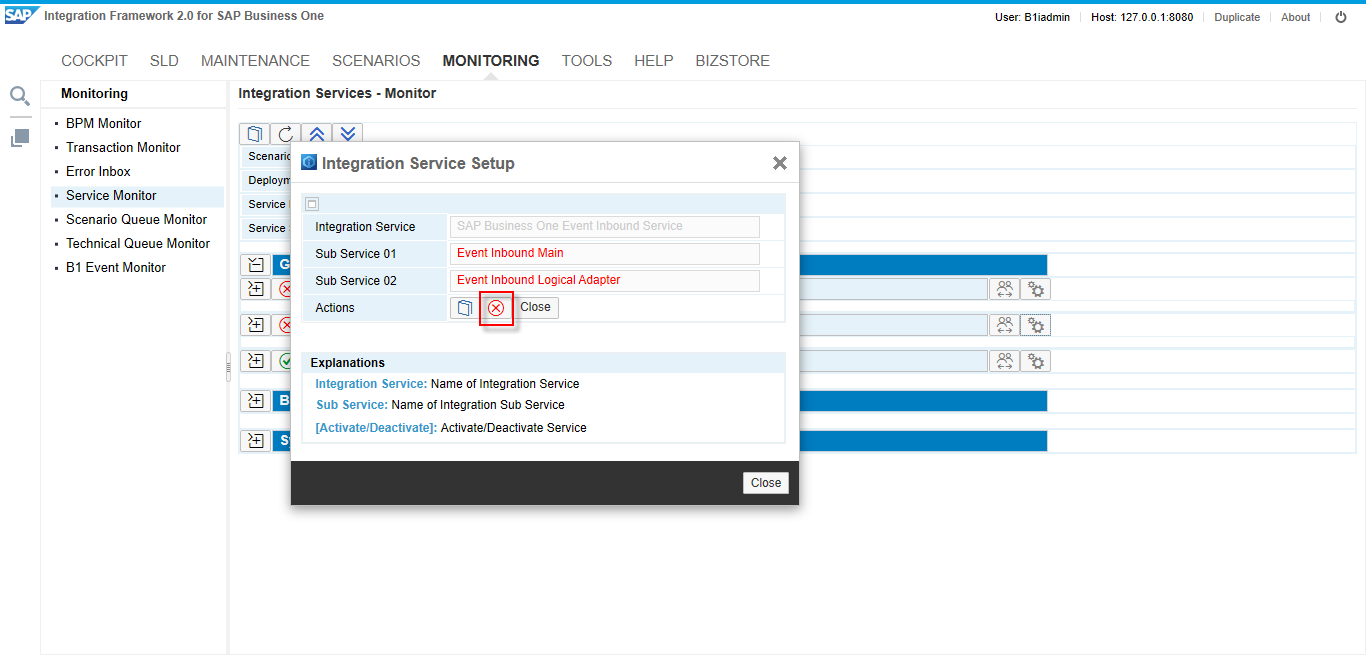
Task: Click the search magnifier icon in left sidebar
Action: tap(20, 96)
